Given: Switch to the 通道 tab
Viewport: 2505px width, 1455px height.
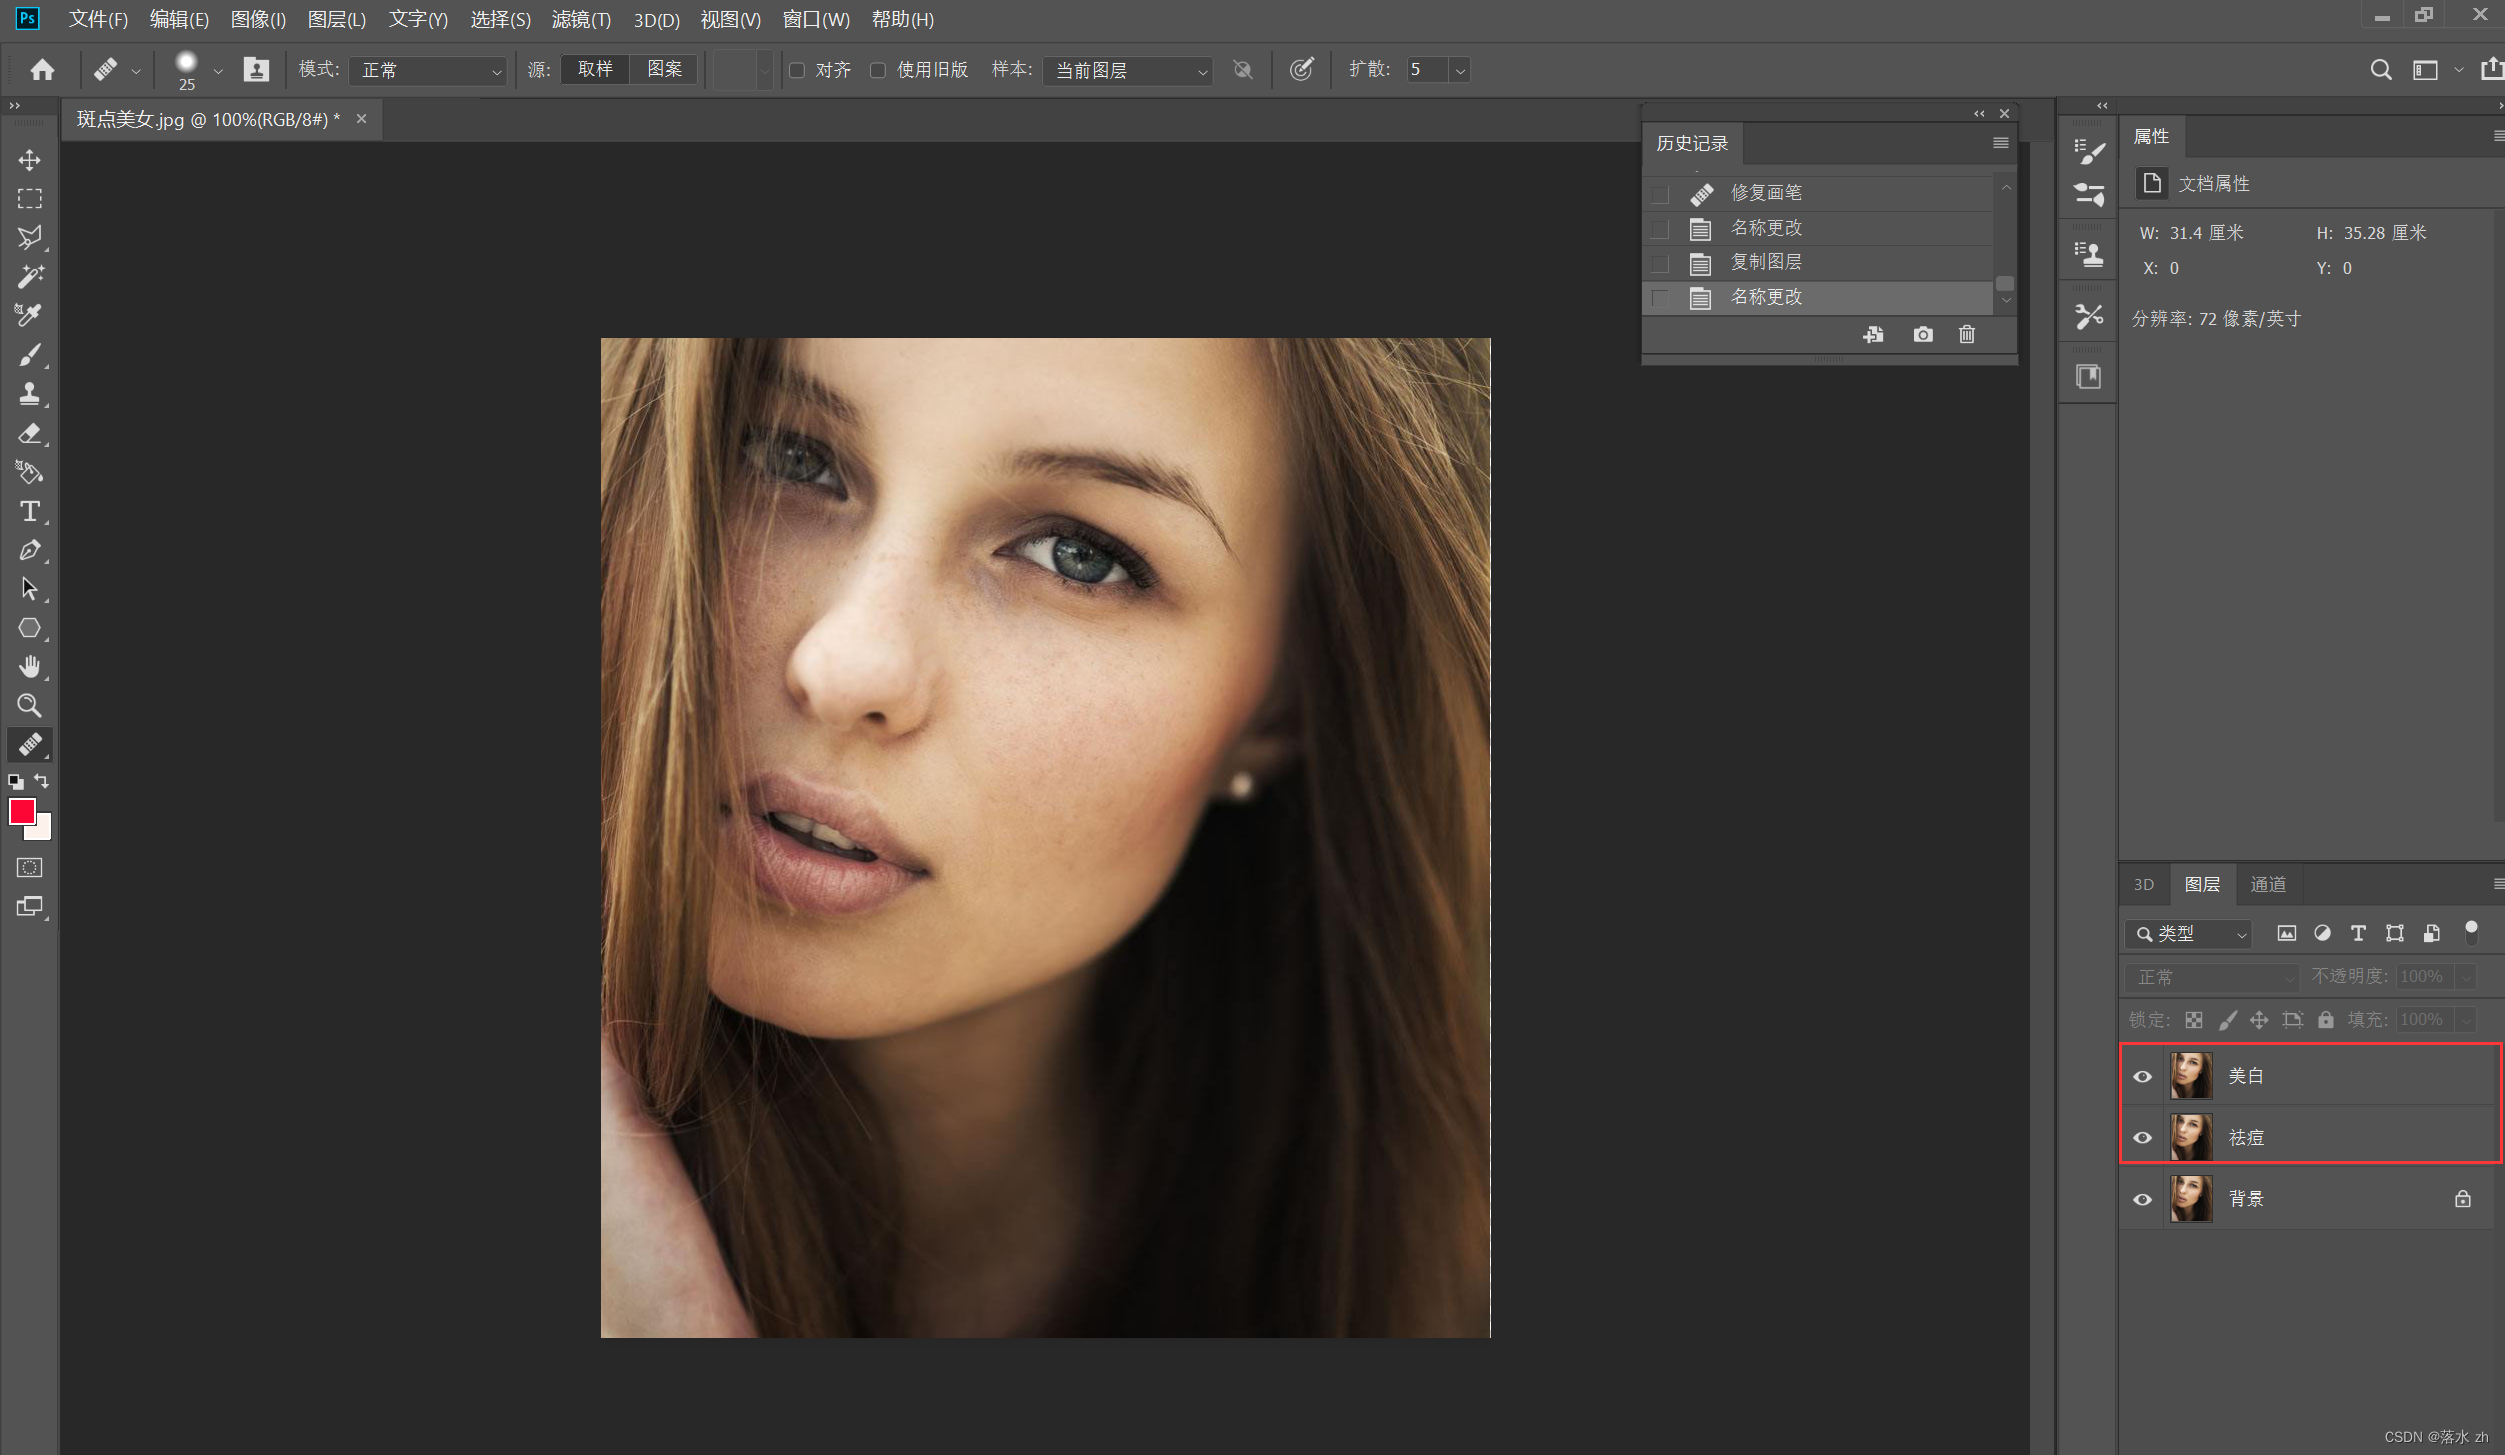Looking at the screenshot, I should [x=2267, y=884].
